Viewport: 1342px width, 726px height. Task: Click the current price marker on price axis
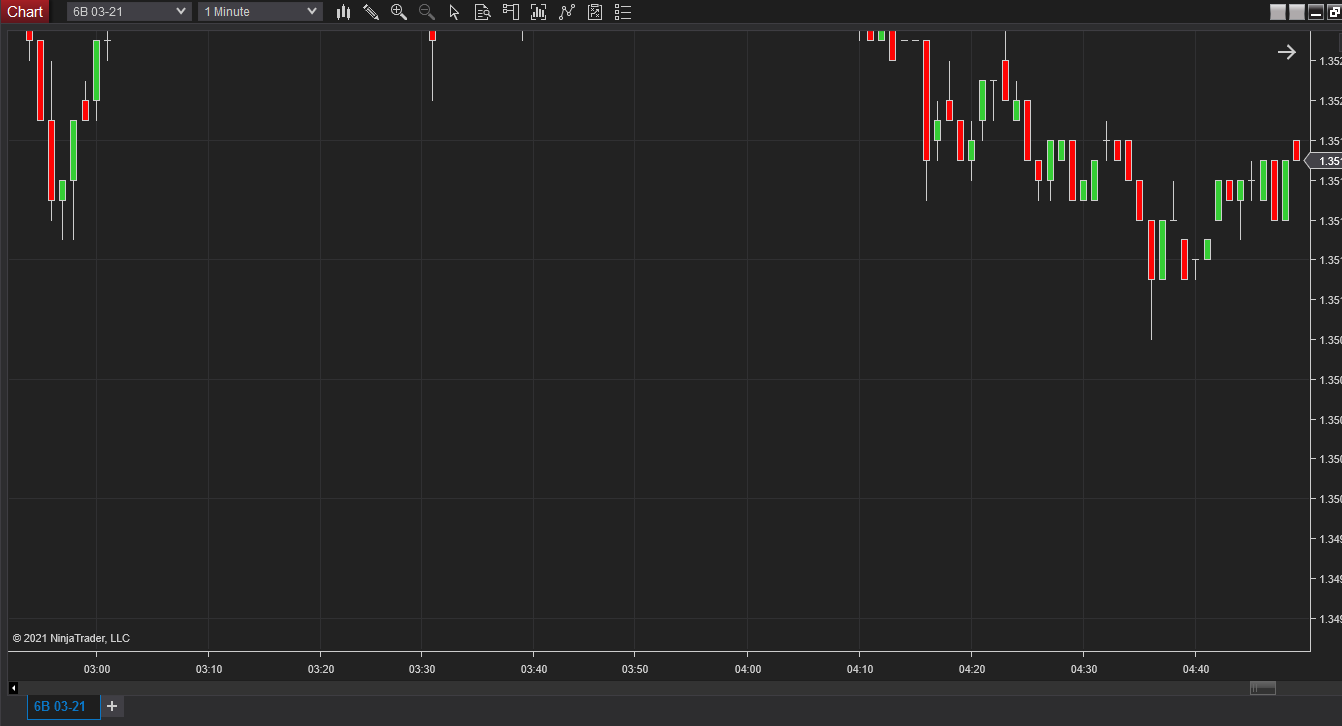click(x=1324, y=161)
